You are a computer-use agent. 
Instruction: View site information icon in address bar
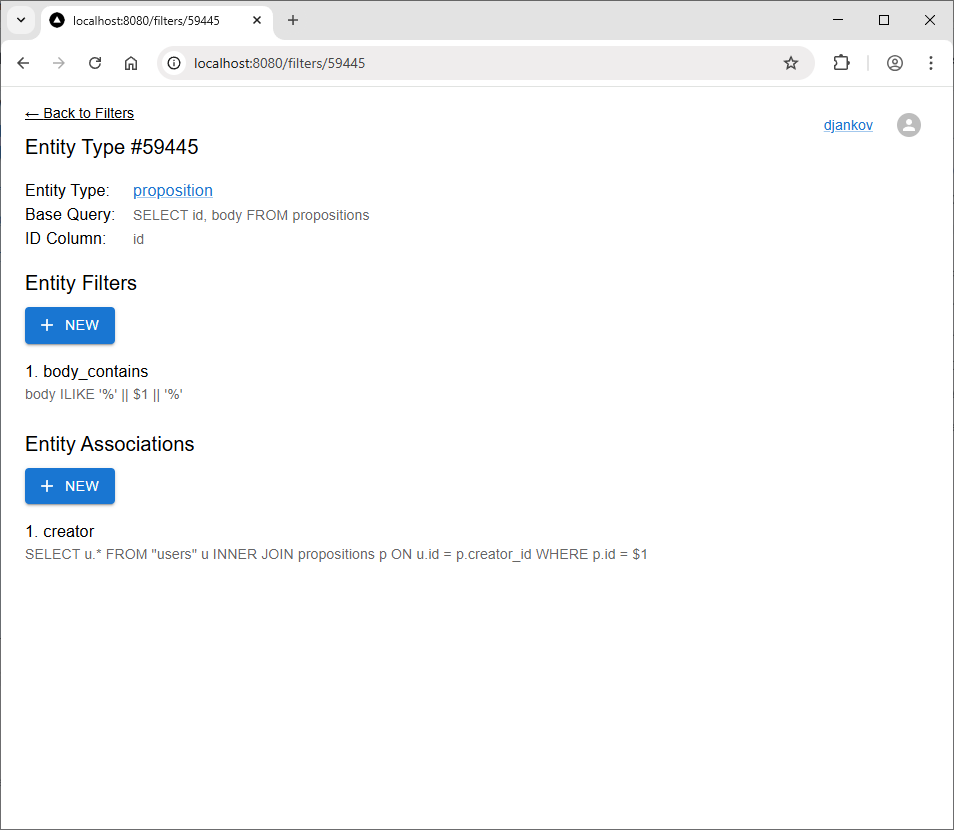pos(174,63)
